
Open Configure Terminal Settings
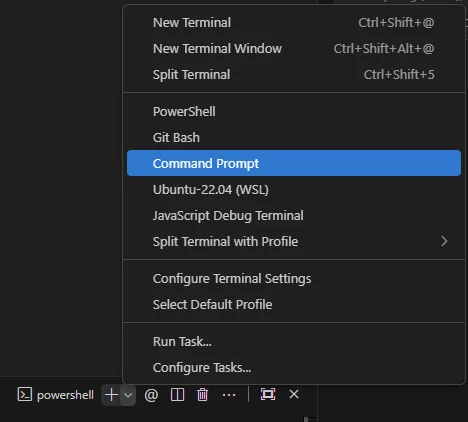click(x=294, y=279)
